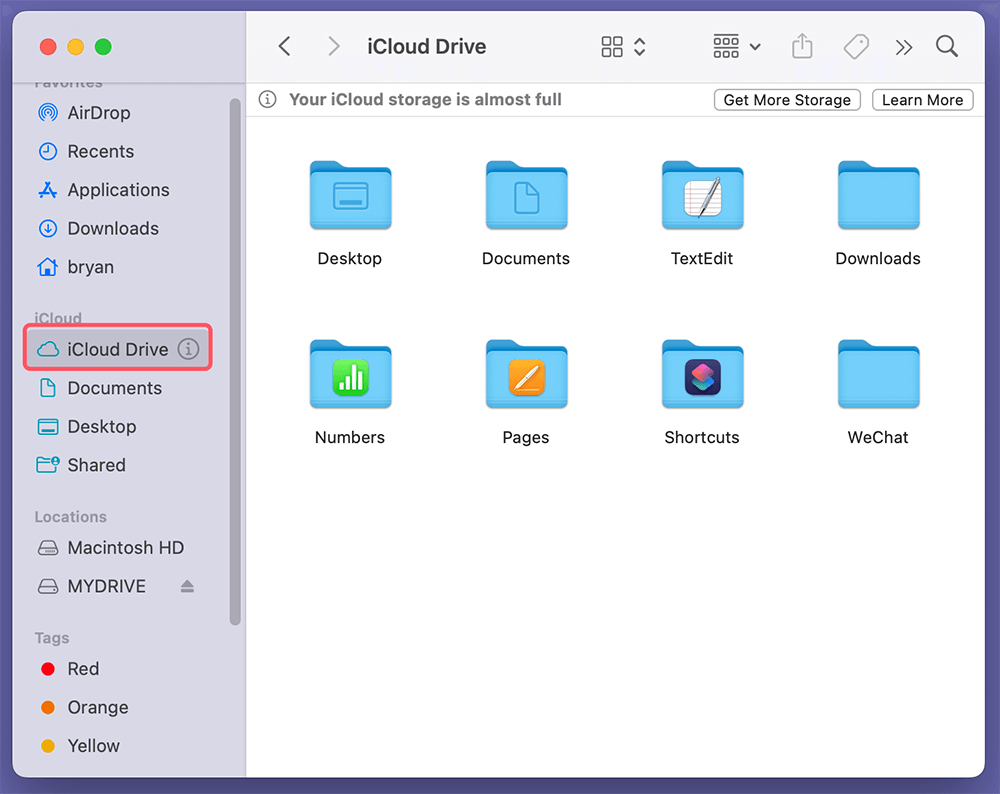Open the Tags icon in the toolbar
This screenshot has width=1000, height=794.
855,46
